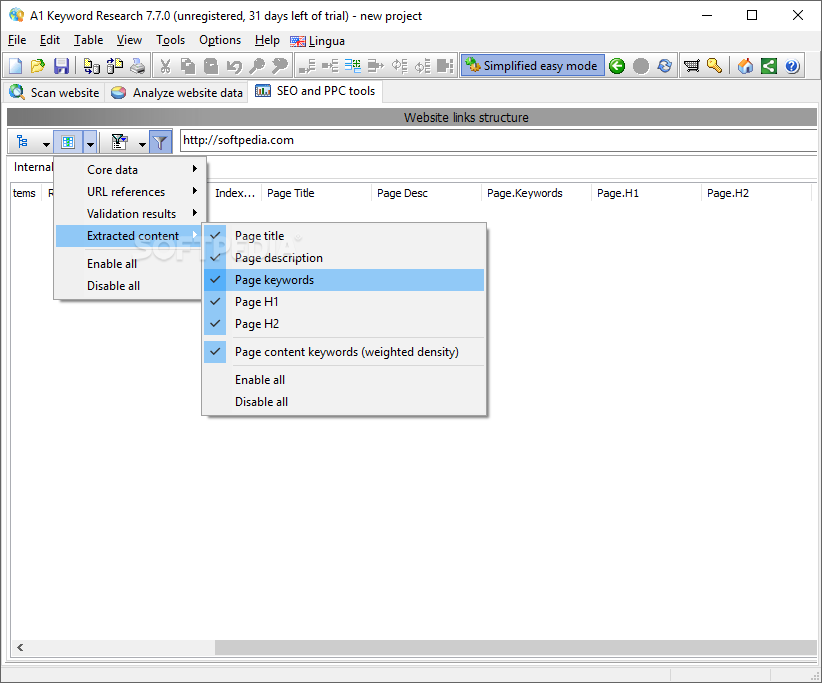This screenshot has height=683, width=822.
Task: Open dropdown arrow beside tree view icon
Action: [46, 144]
